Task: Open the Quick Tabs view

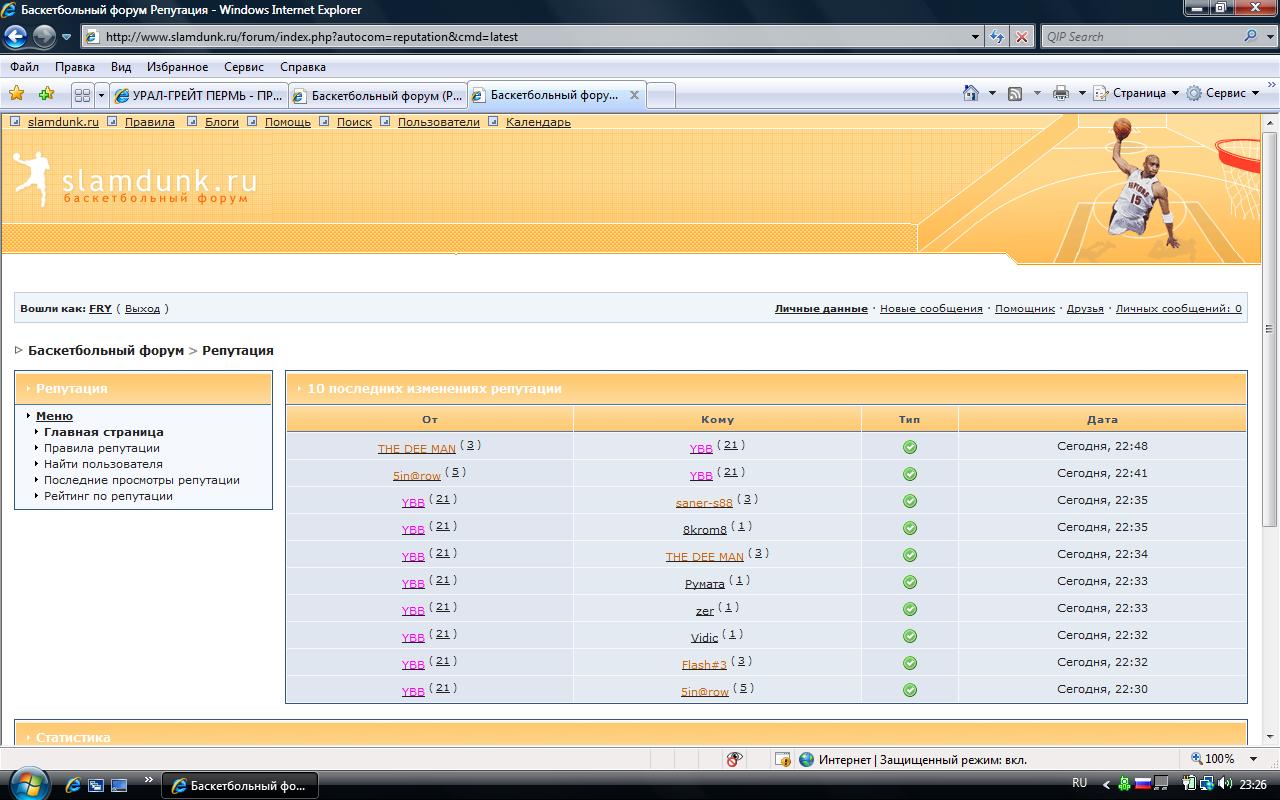Action: coord(82,95)
